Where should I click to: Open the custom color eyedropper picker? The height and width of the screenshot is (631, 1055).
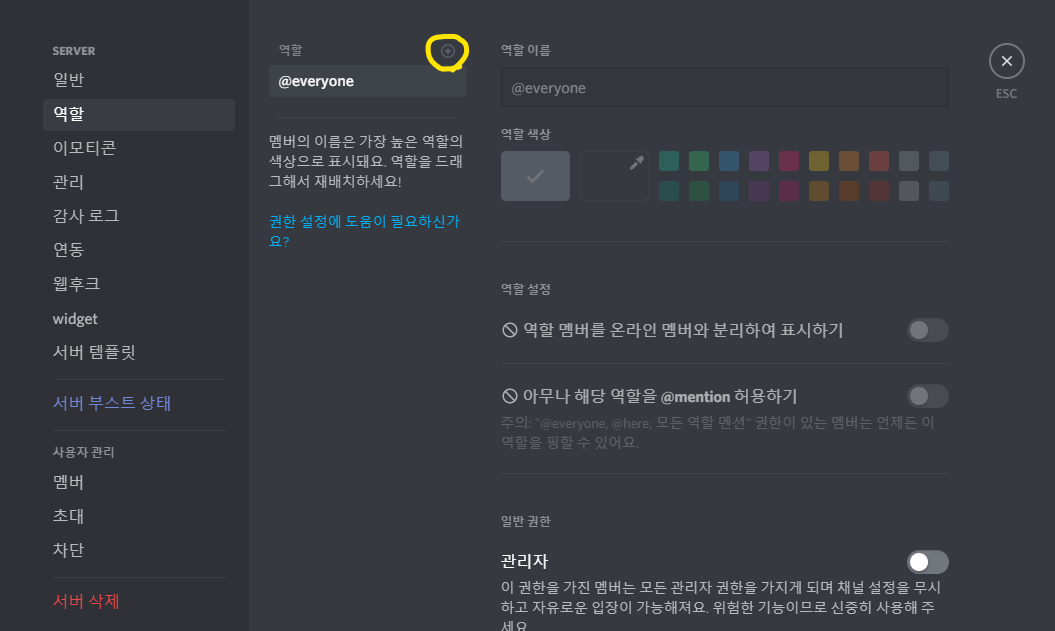point(614,176)
